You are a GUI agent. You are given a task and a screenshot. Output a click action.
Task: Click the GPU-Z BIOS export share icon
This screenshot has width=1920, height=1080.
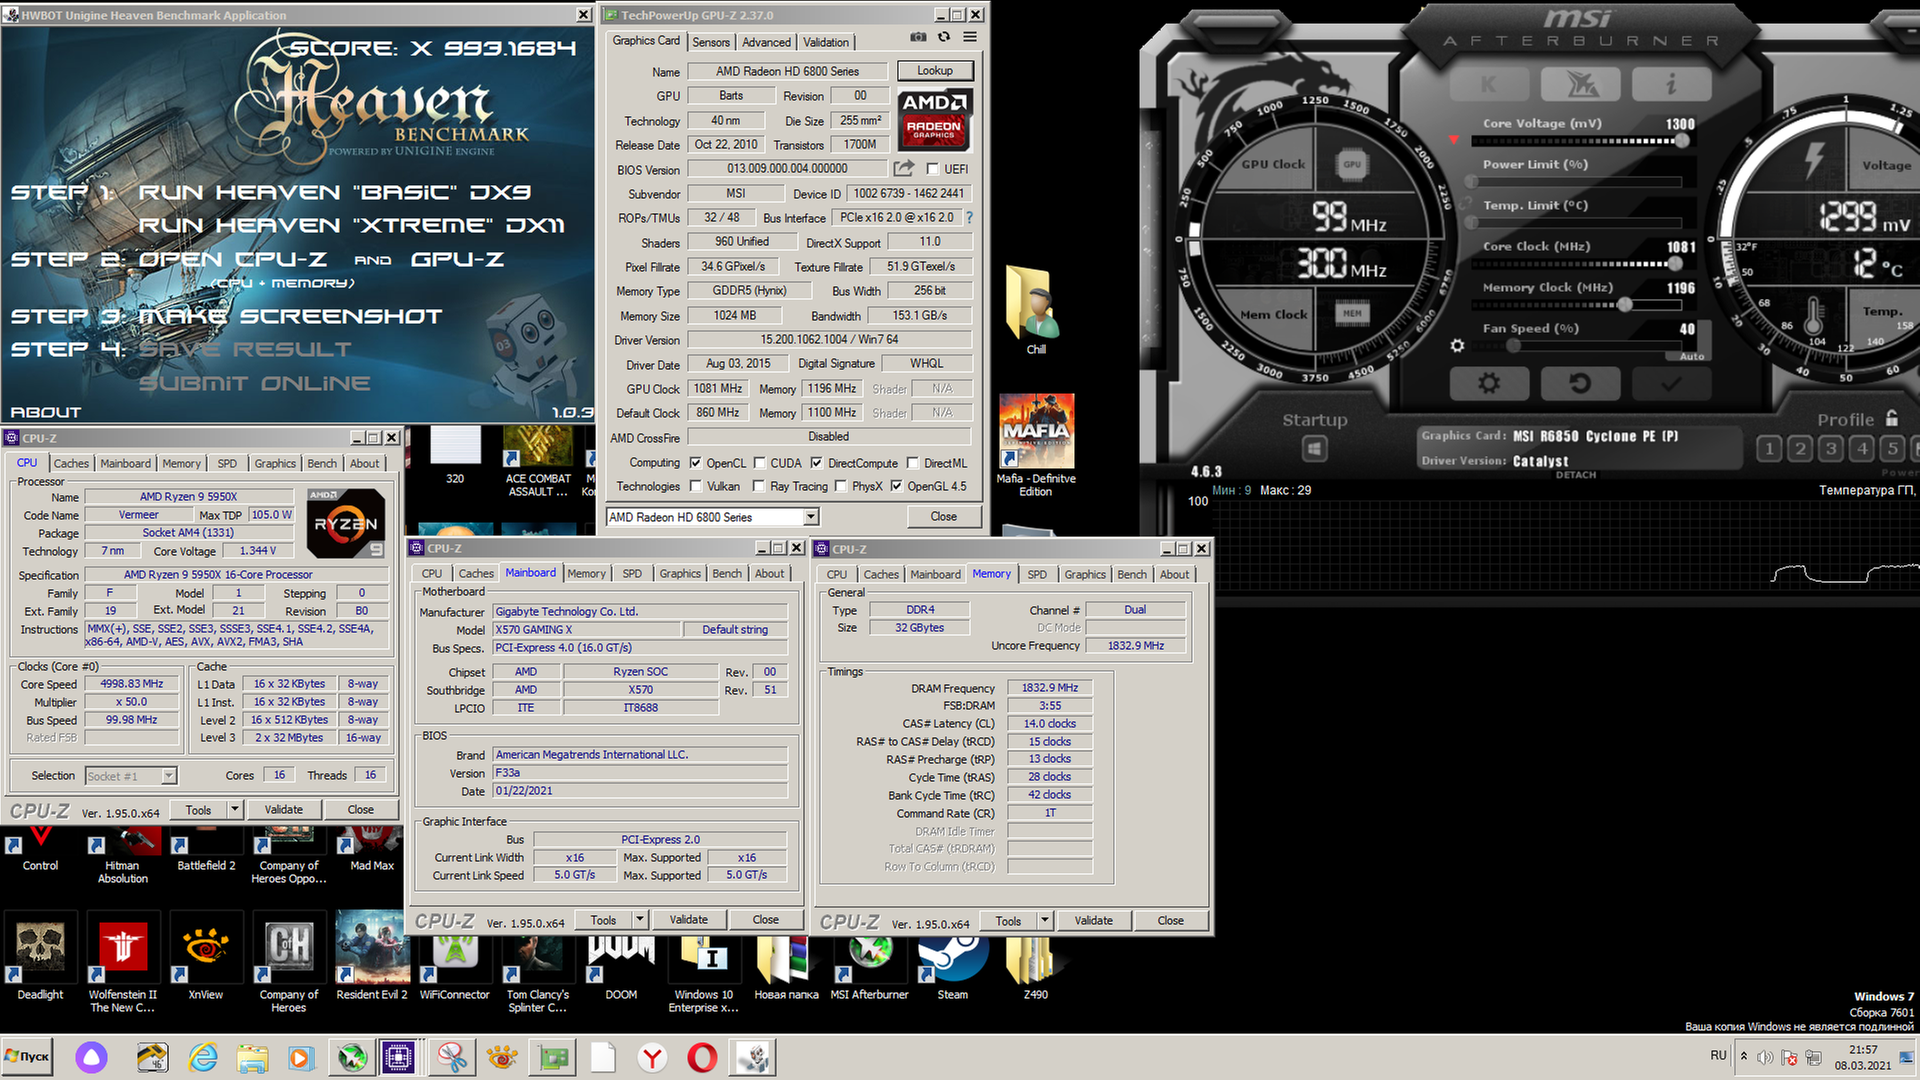[904, 168]
